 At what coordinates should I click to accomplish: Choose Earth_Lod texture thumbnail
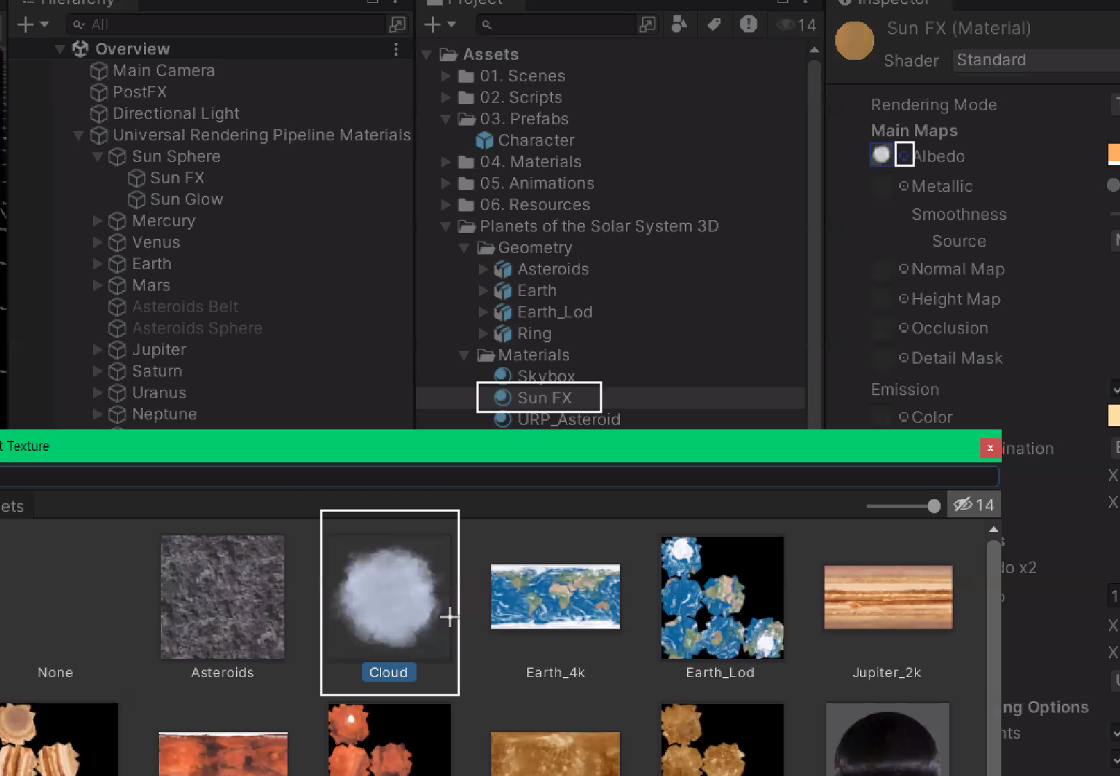tap(722, 597)
